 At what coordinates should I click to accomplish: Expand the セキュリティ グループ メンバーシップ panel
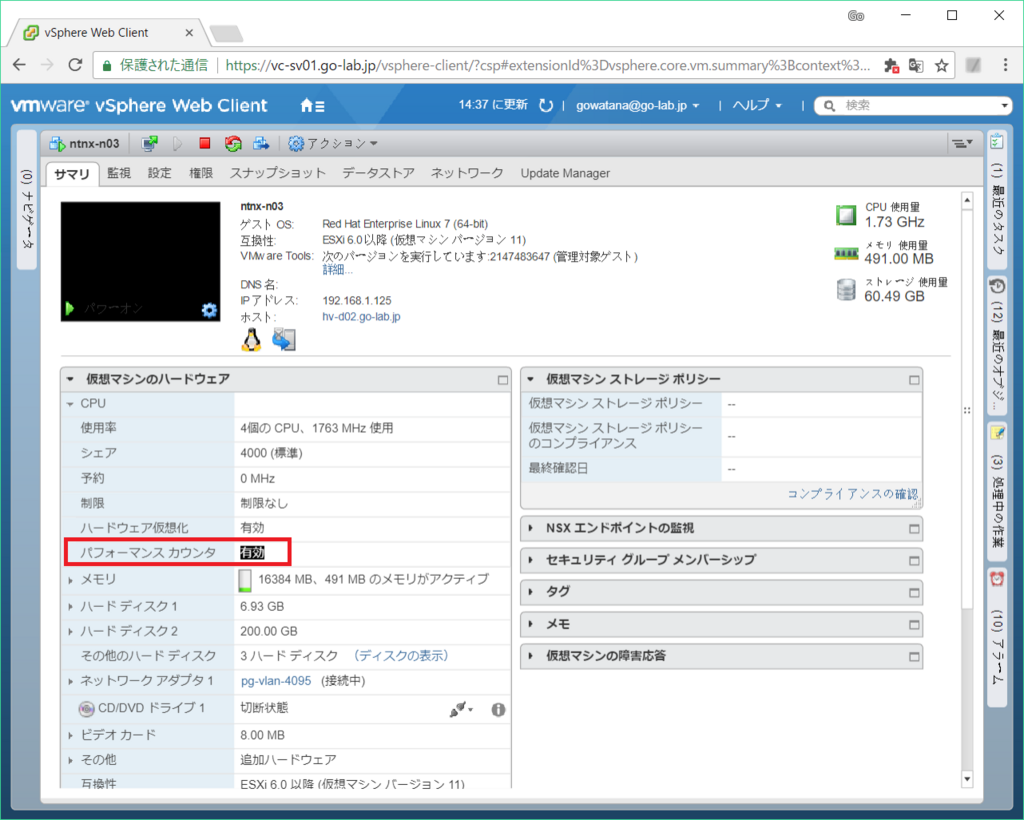531,560
